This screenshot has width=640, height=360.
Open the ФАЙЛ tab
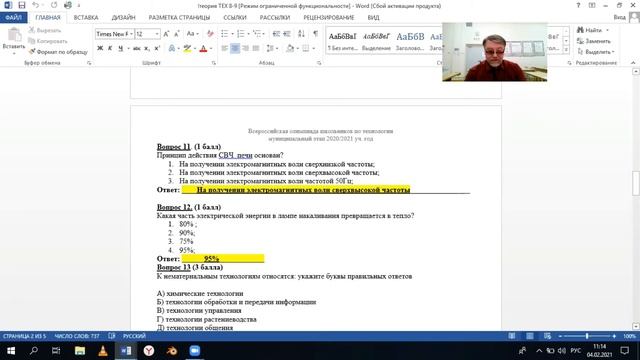(x=13, y=18)
